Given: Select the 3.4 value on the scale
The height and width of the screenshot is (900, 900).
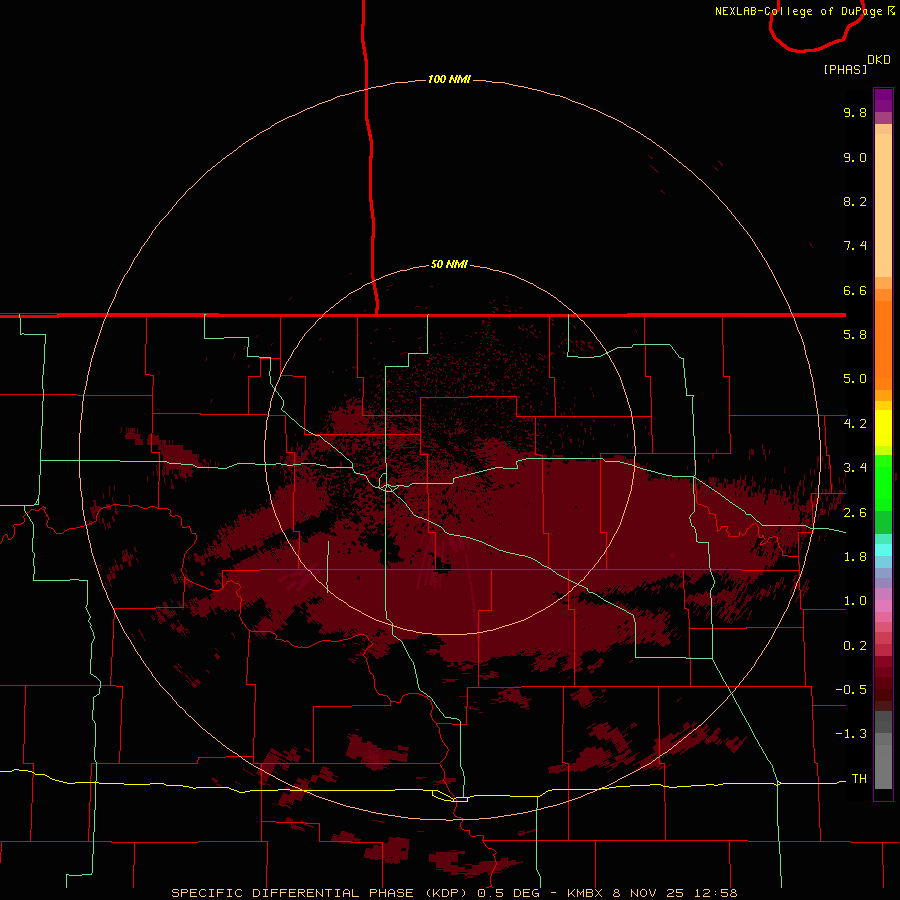Looking at the screenshot, I should 855,468.
